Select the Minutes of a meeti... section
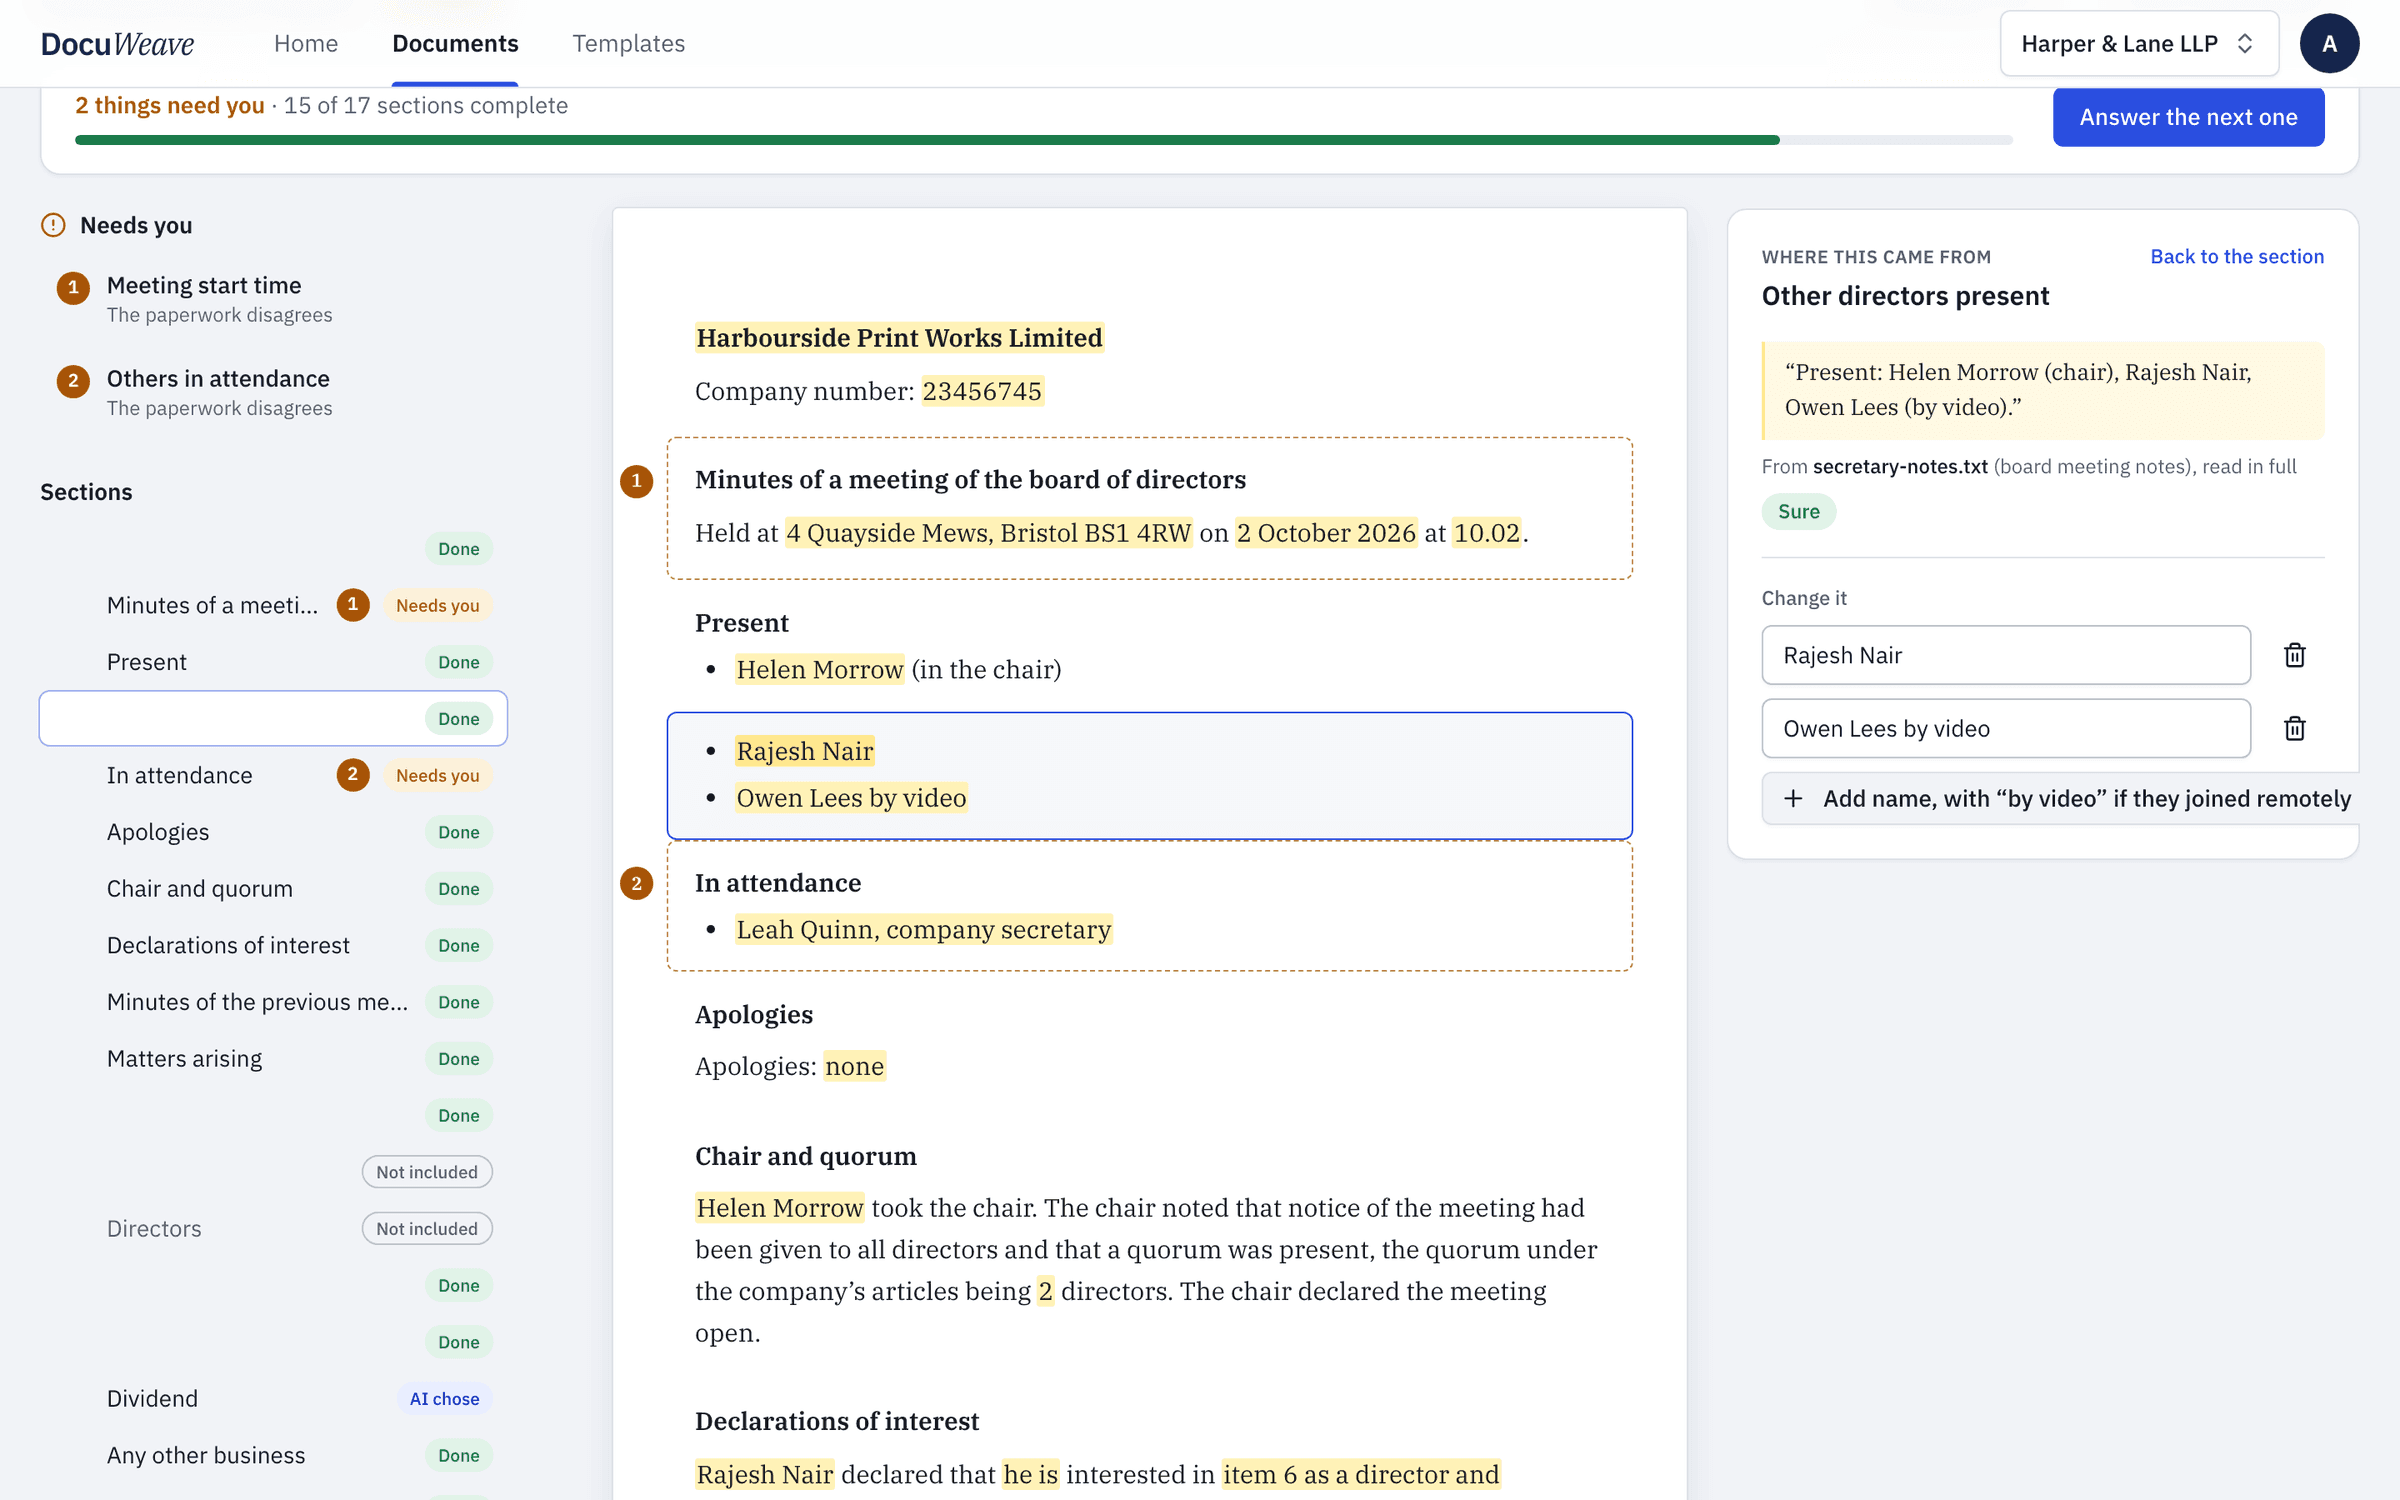 pyautogui.click(x=272, y=605)
